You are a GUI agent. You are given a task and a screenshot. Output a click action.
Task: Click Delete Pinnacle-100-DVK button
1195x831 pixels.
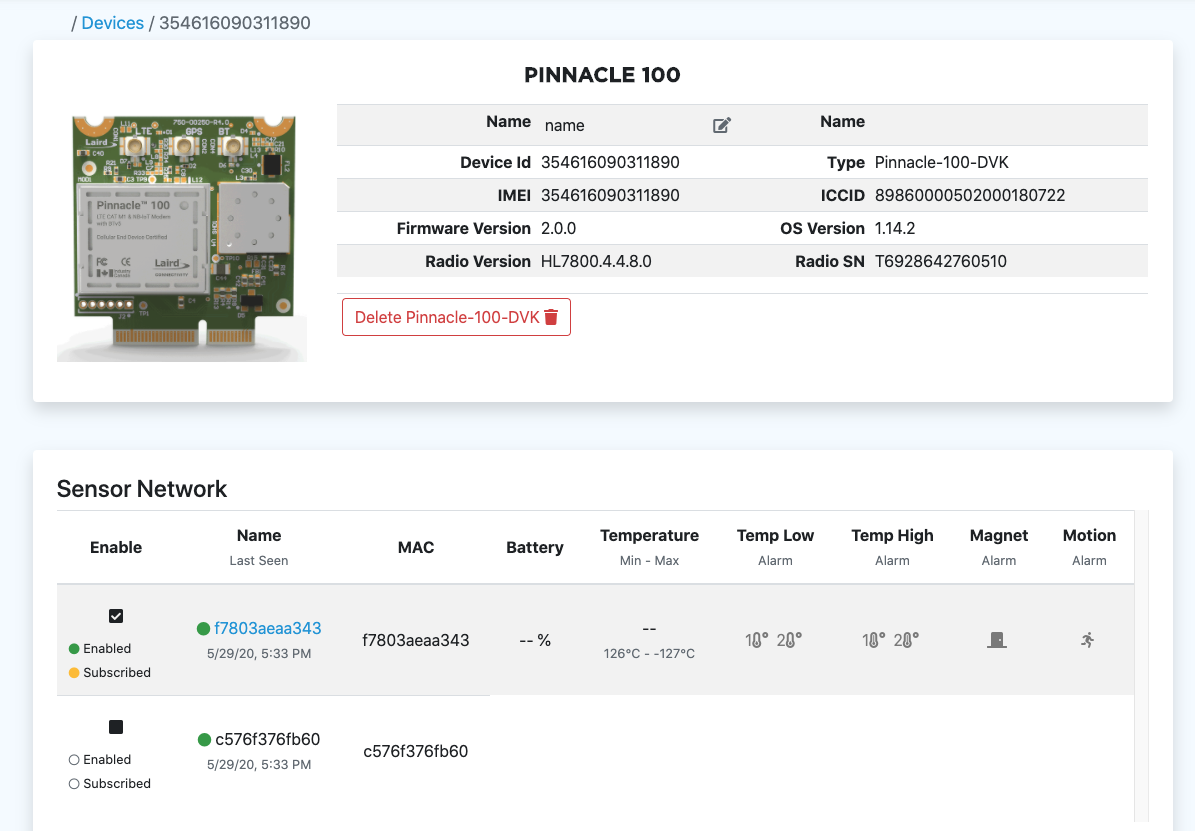coord(457,317)
